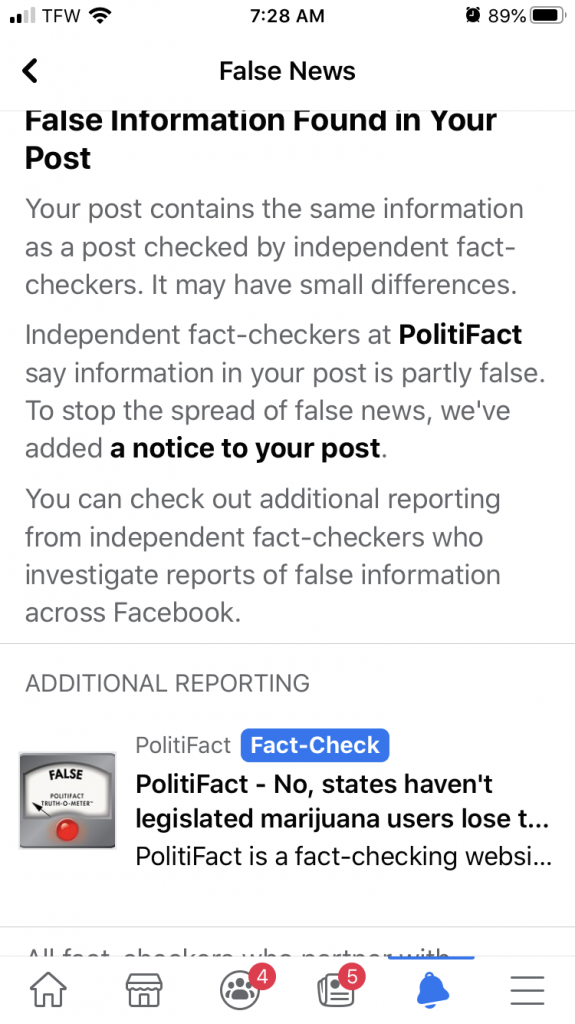575x1024 pixels.
Task: Tap the PolitiFact Truth-O-Meter FALSE thumbnail
Action: pos(67,801)
